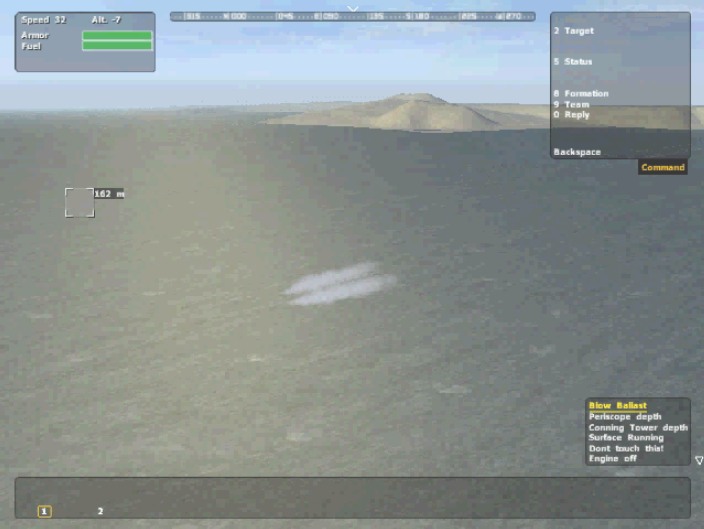Open the Reply command submenu
704x529 pixels.
click(x=572, y=115)
